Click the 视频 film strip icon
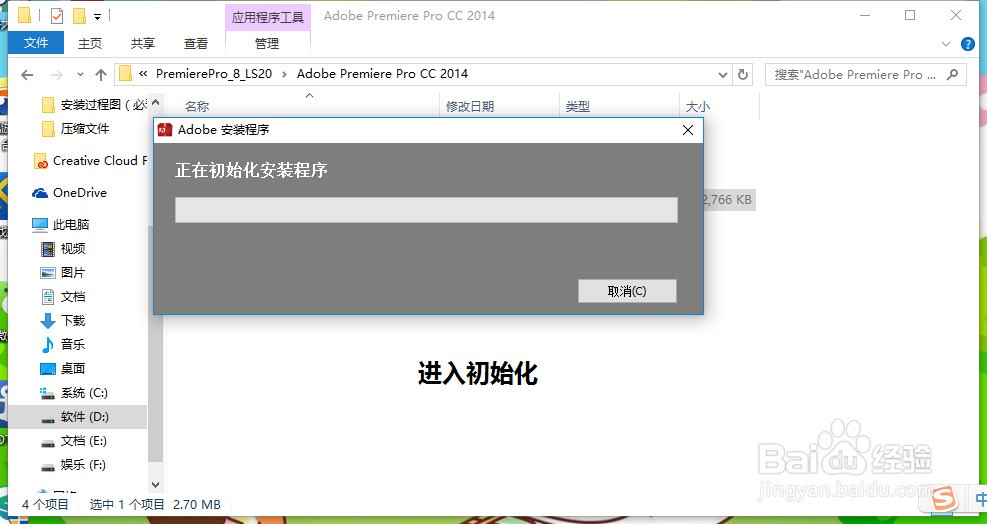Image resolution: width=987 pixels, height=524 pixels. (48, 249)
